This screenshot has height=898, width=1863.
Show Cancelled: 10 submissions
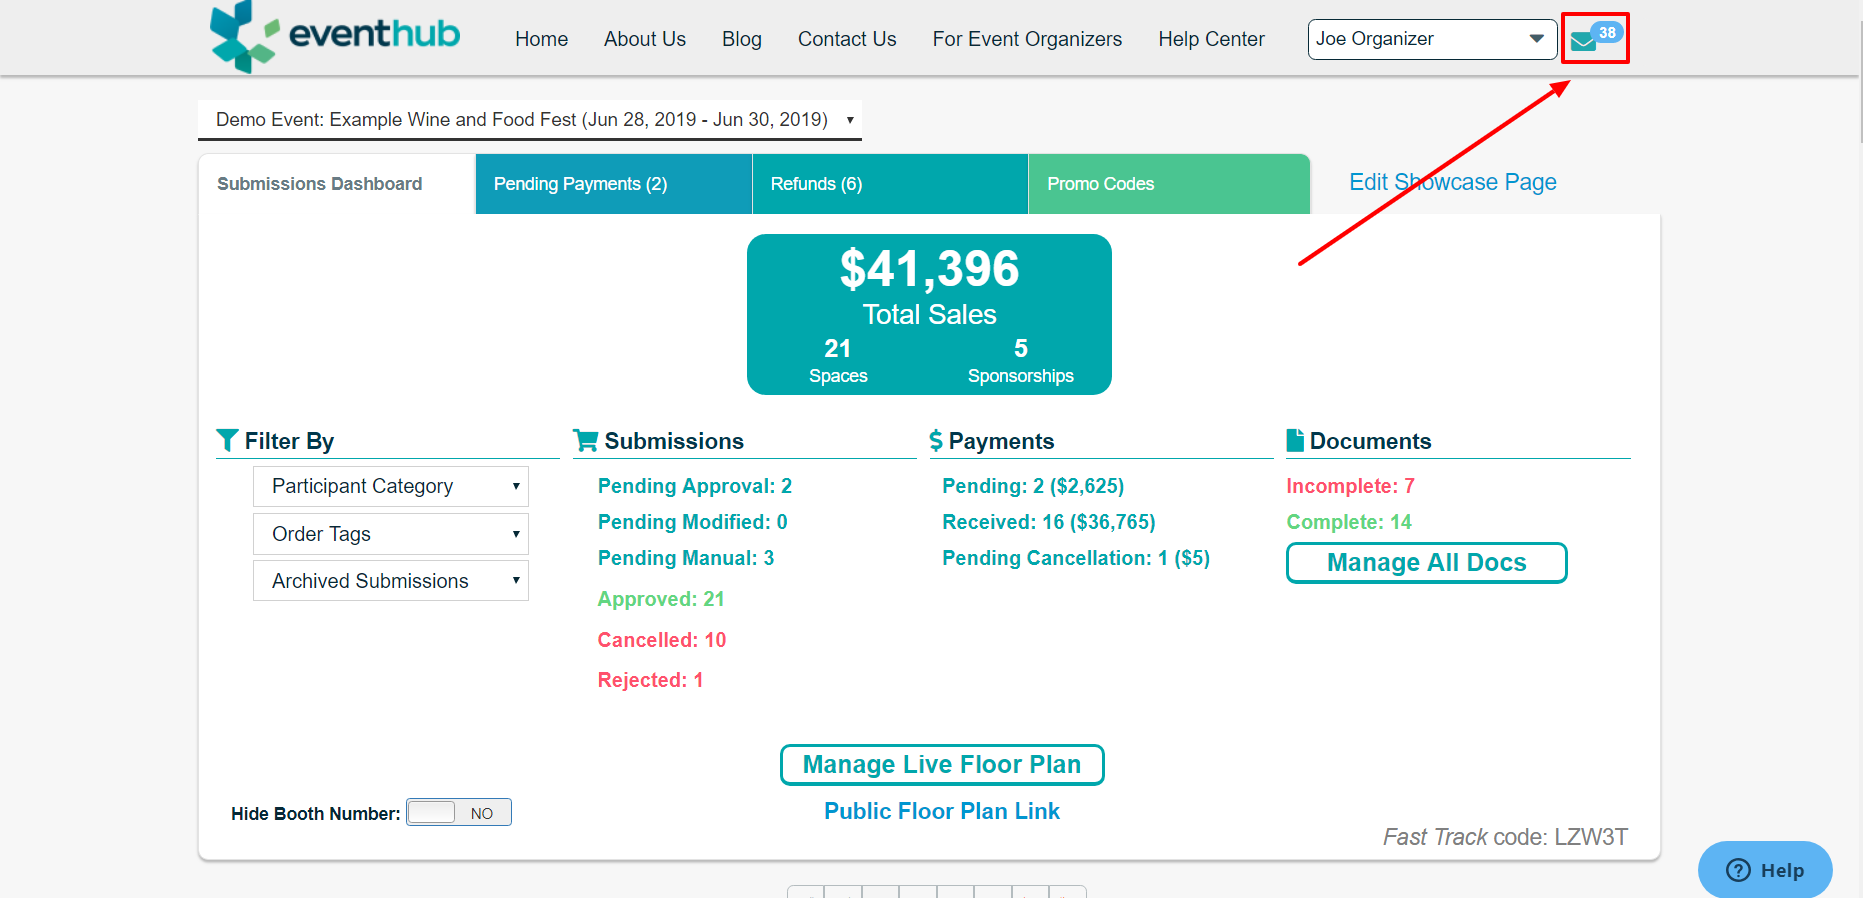click(x=662, y=640)
